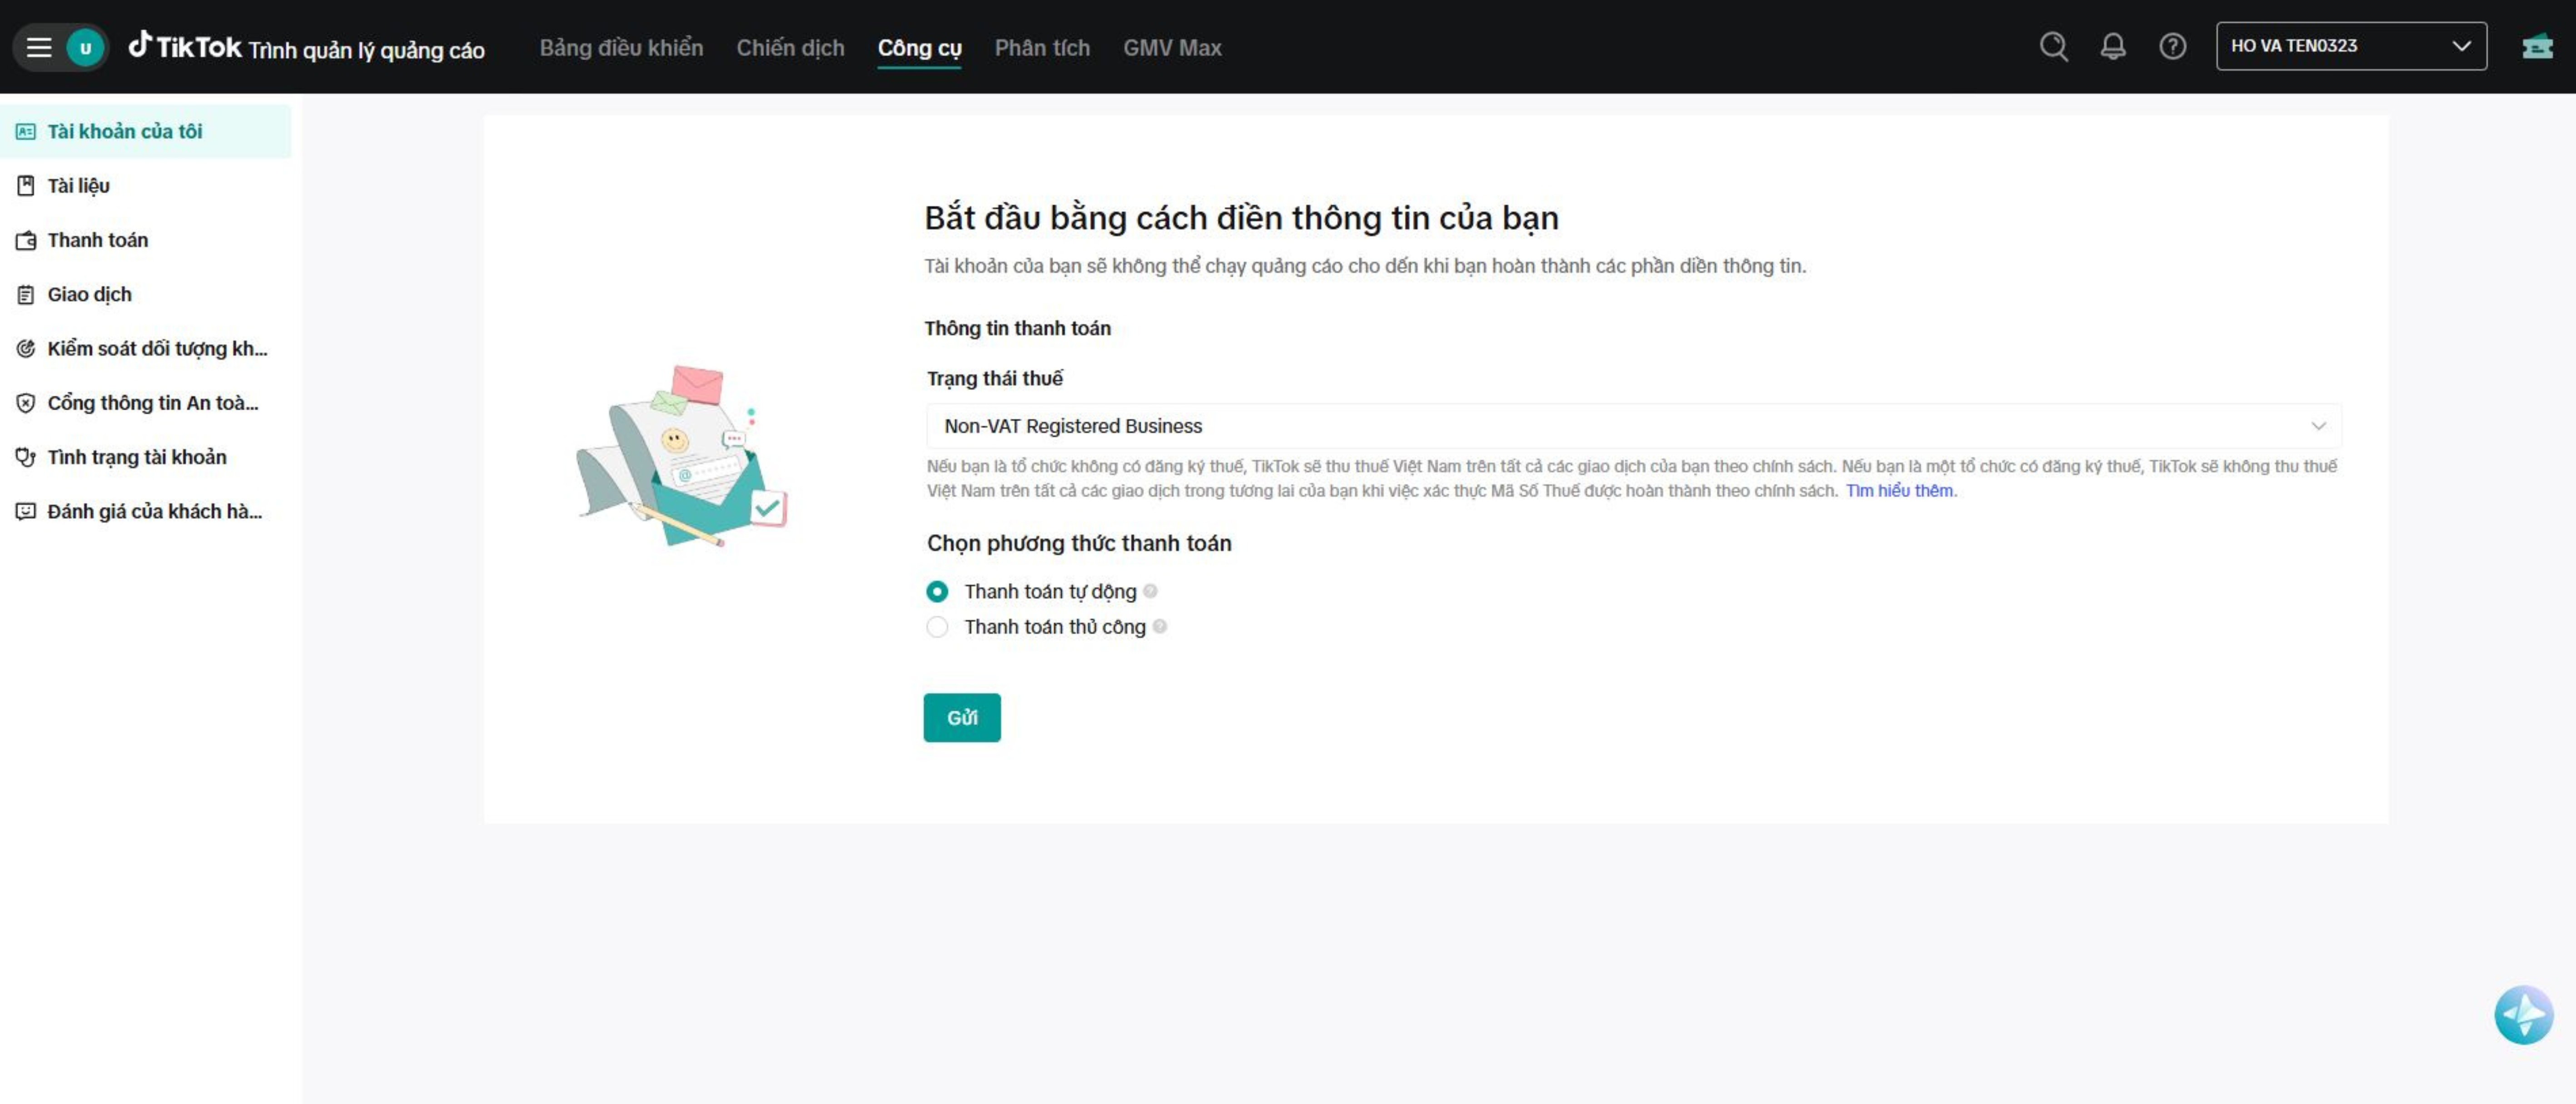Open Thanh toán in the sidebar
Screen dimensions: 2576x1104
pos(97,240)
